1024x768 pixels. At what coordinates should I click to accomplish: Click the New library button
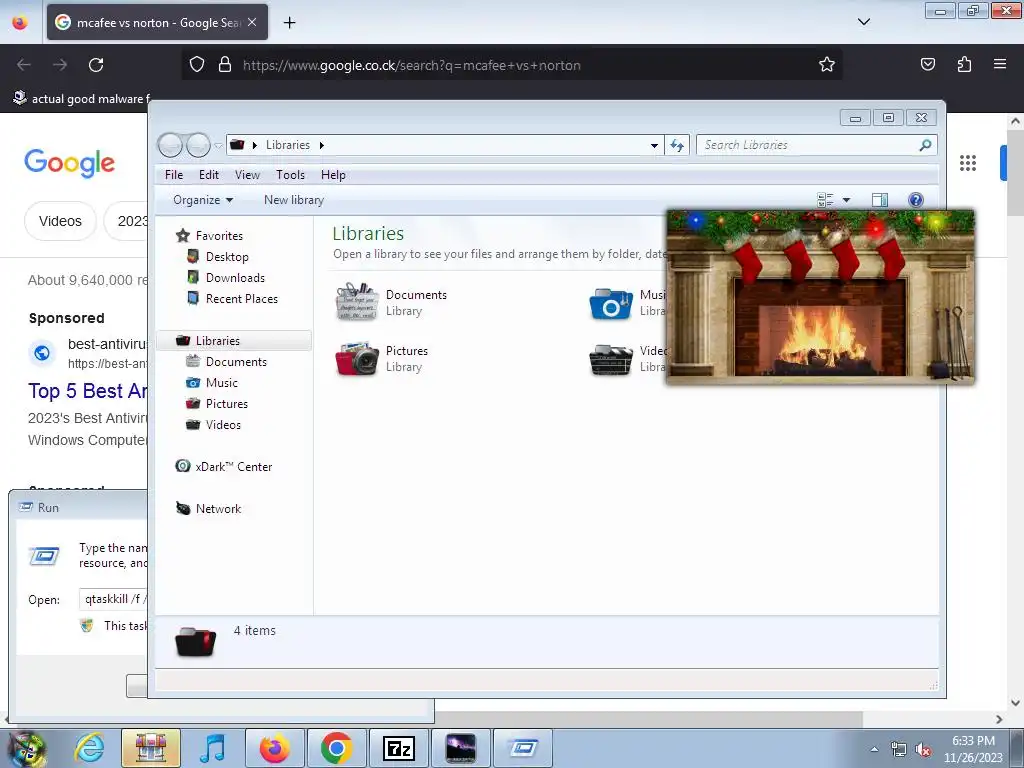(294, 200)
